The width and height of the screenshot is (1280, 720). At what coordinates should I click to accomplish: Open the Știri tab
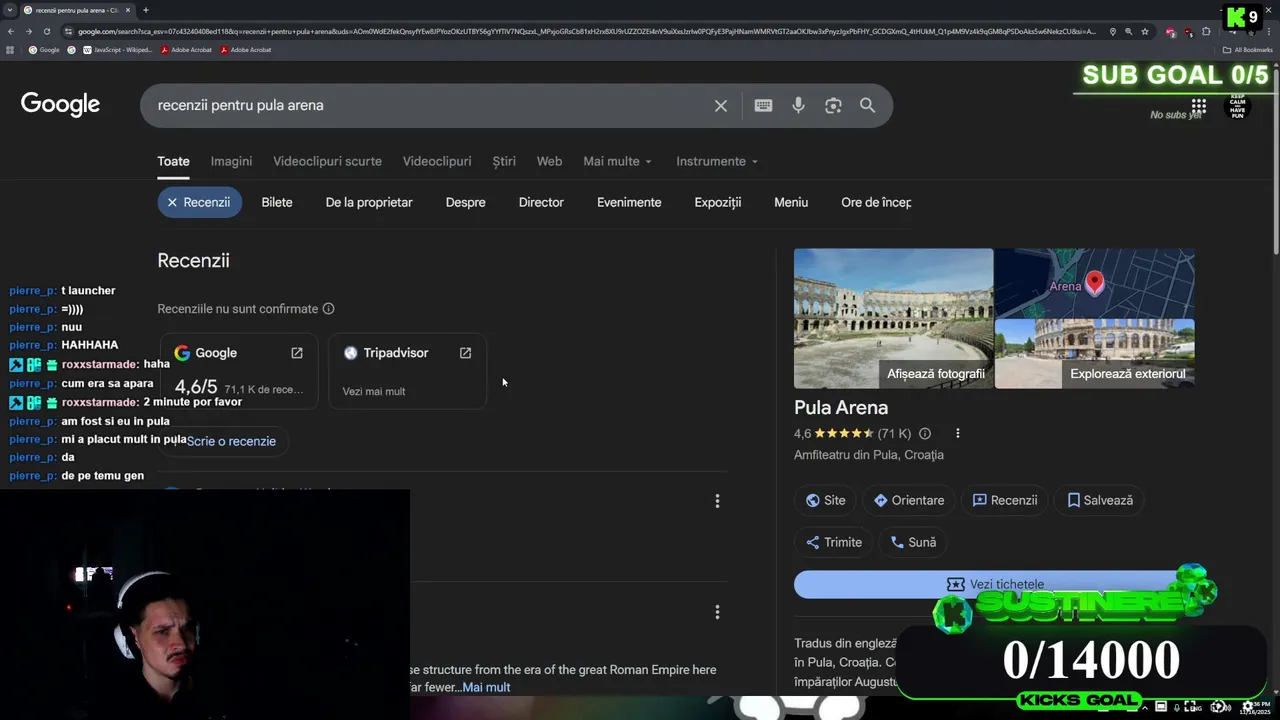504,161
